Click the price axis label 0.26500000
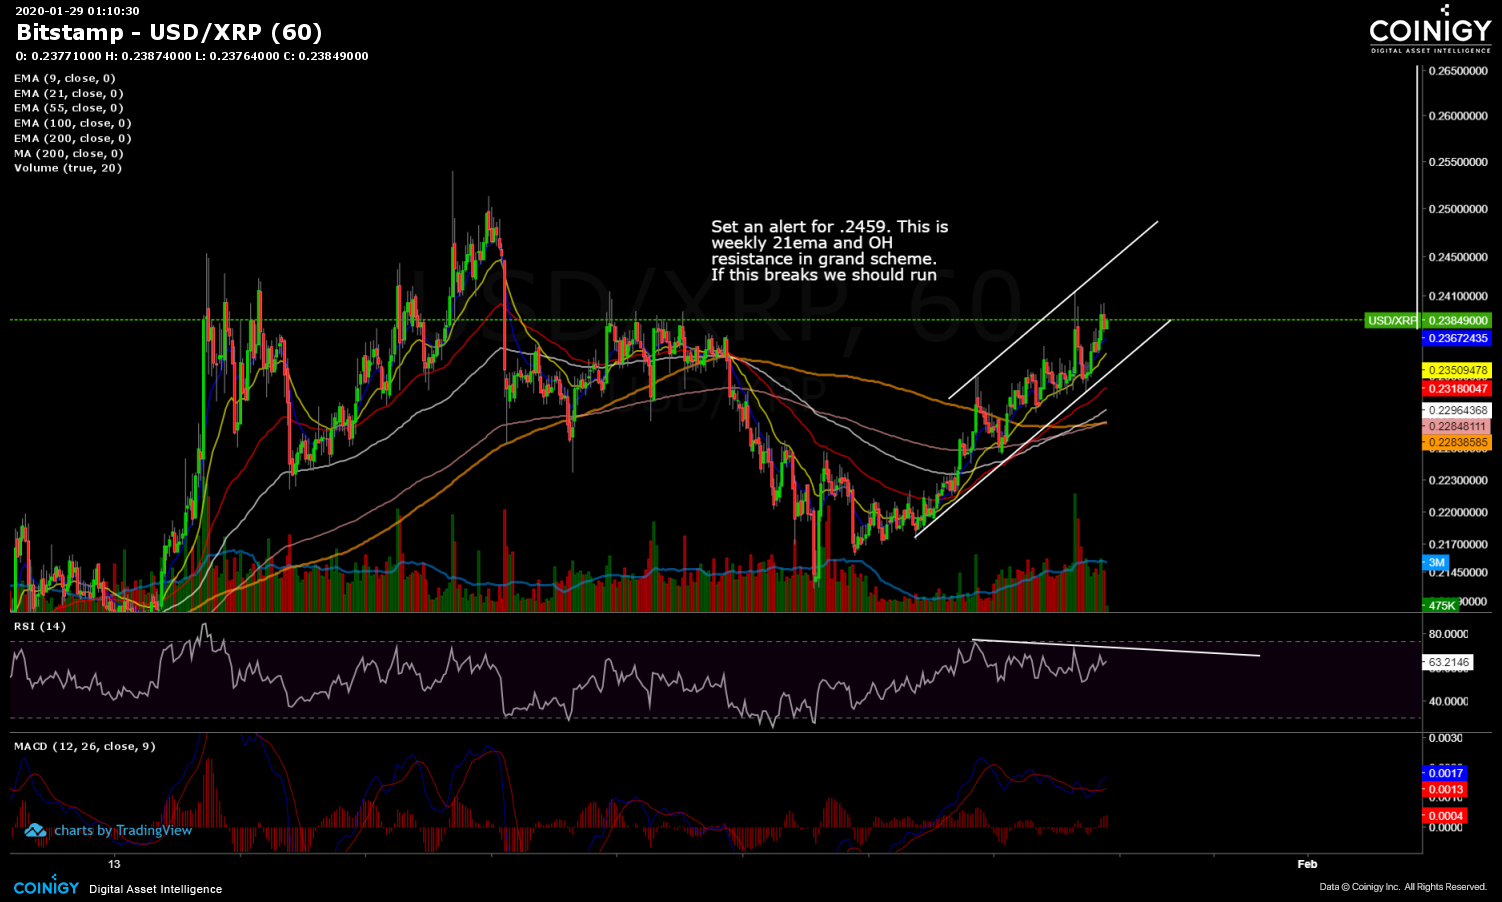Screen dimensions: 1502x902 point(1458,71)
